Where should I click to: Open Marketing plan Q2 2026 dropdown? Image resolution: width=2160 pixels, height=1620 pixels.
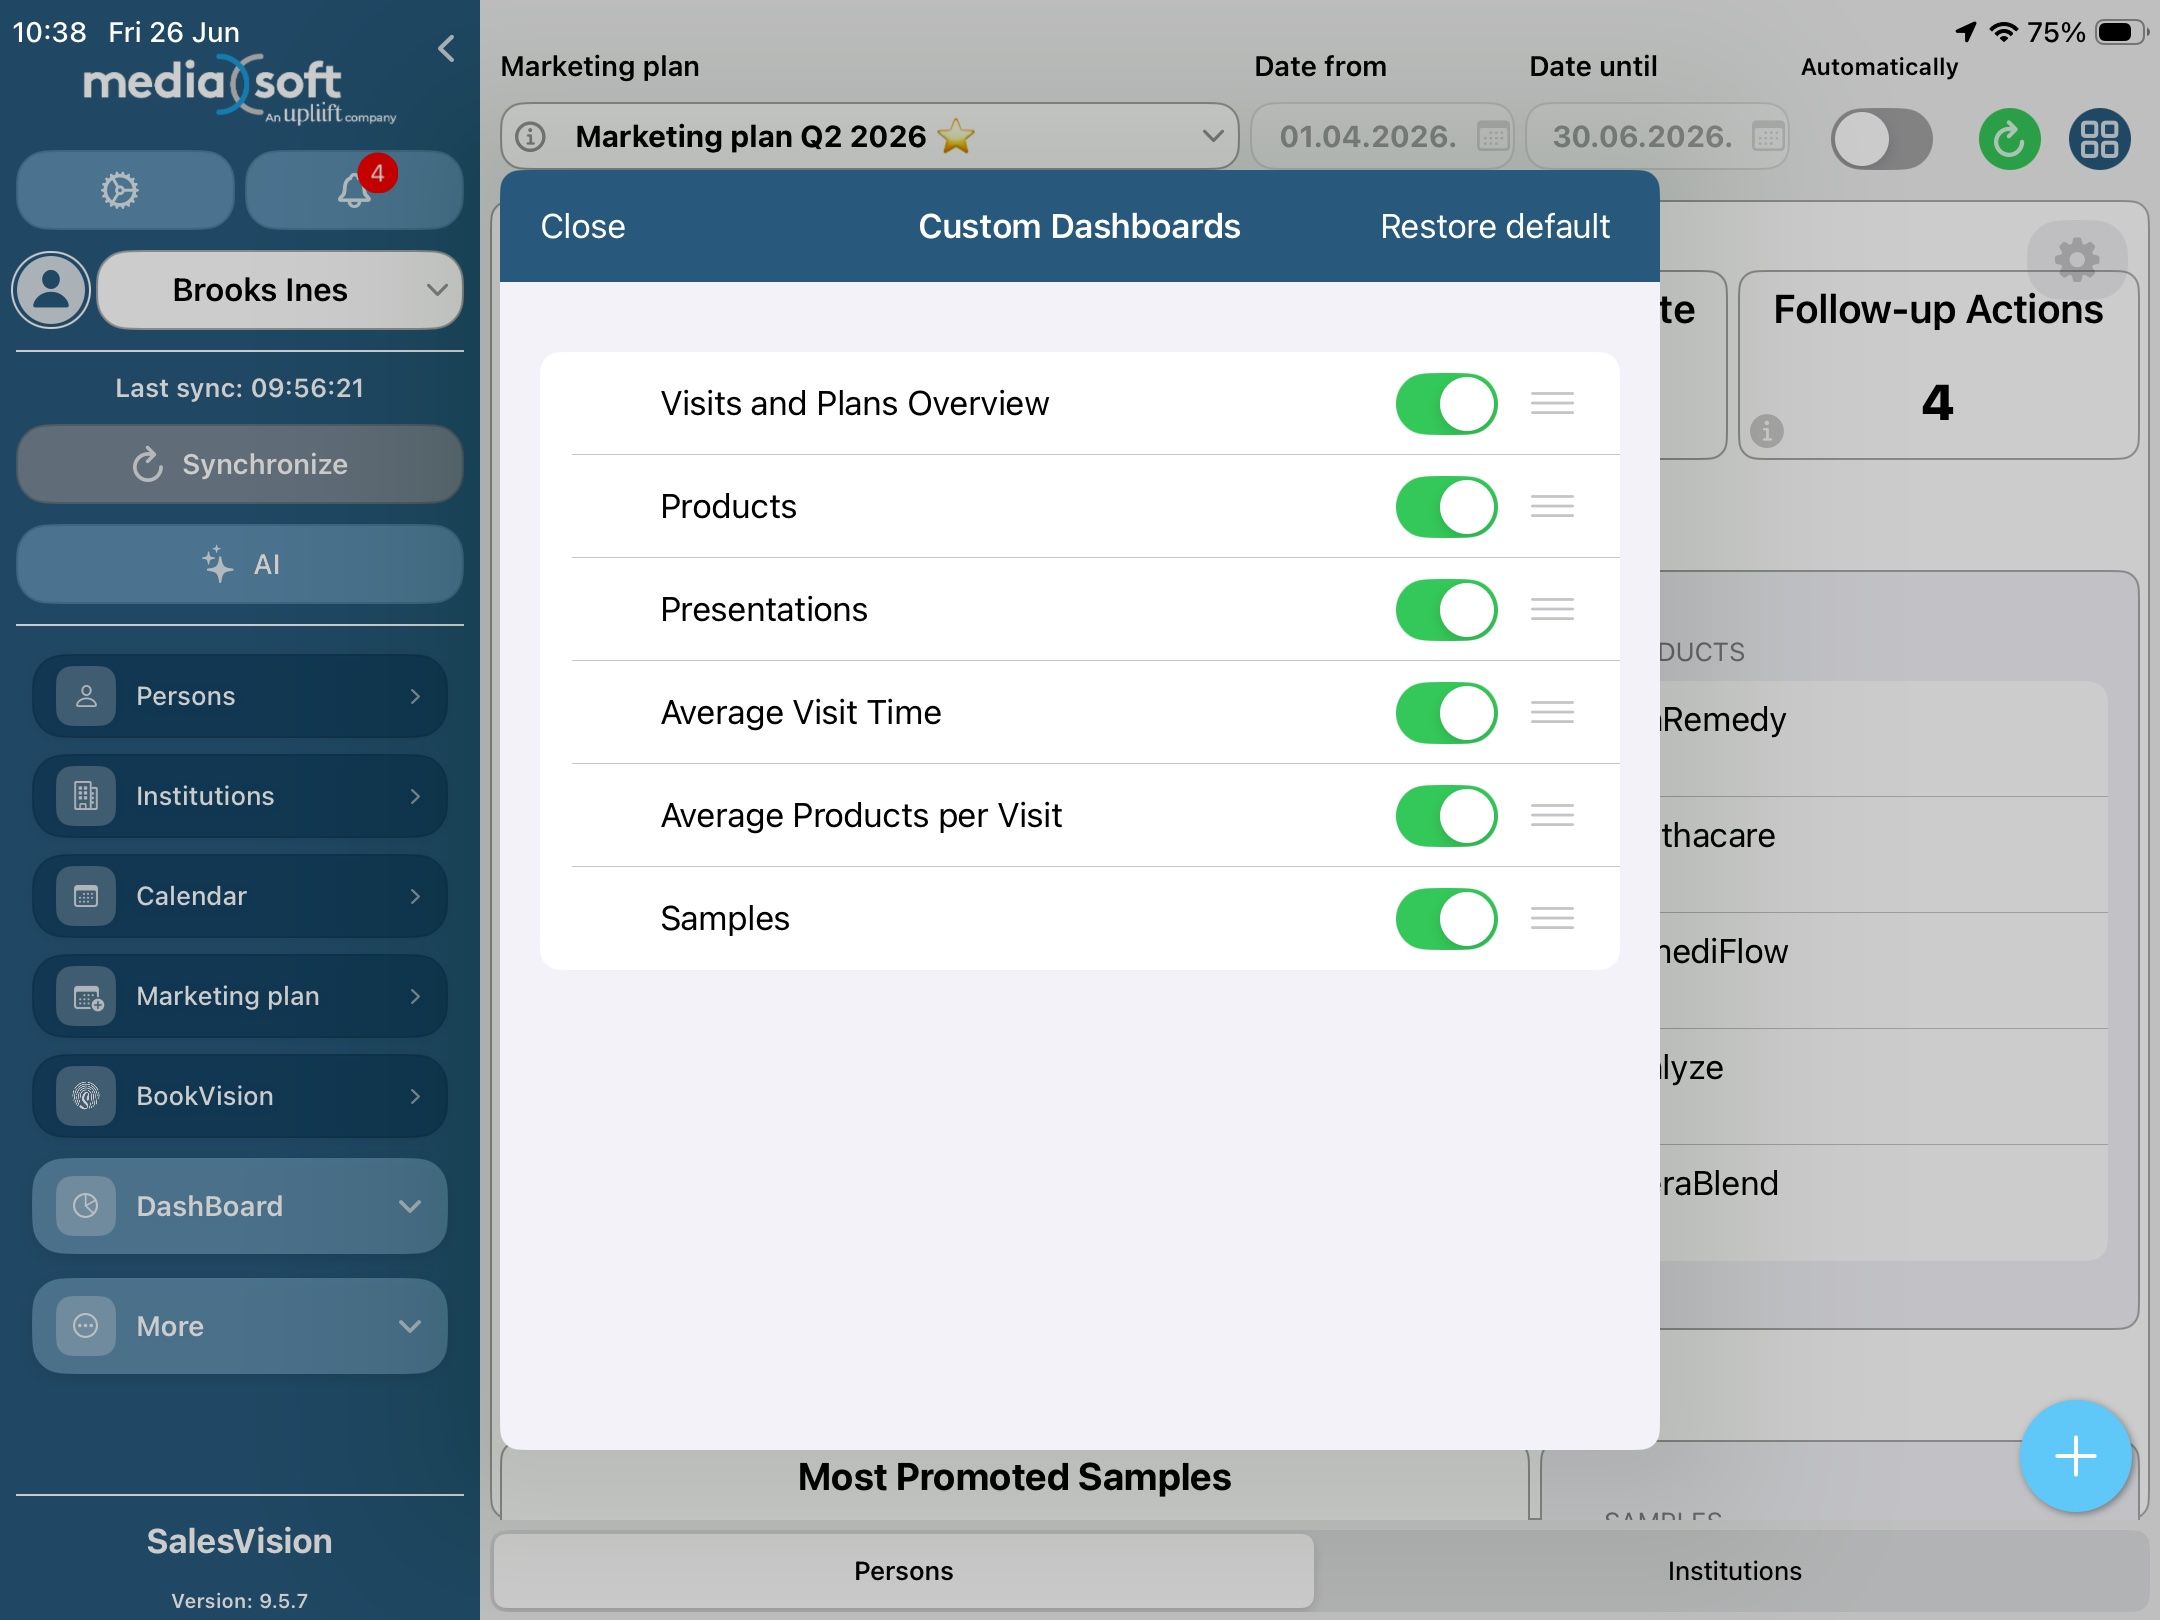pyautogui.click(x=869, y=136)
